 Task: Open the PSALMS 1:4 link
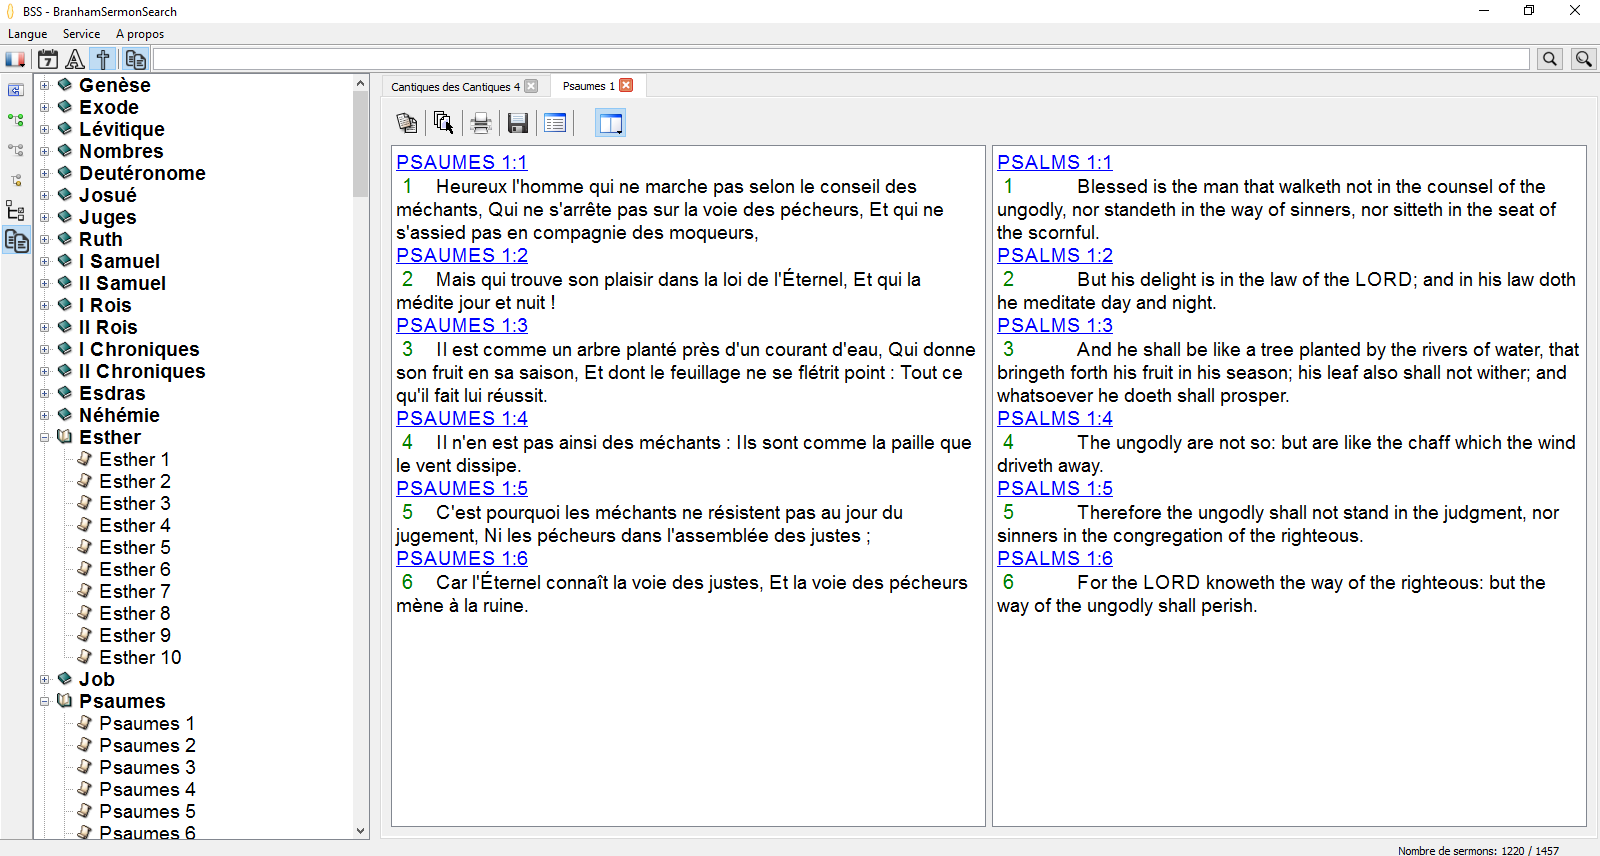pyautogui.click(x=1055, y=418)
